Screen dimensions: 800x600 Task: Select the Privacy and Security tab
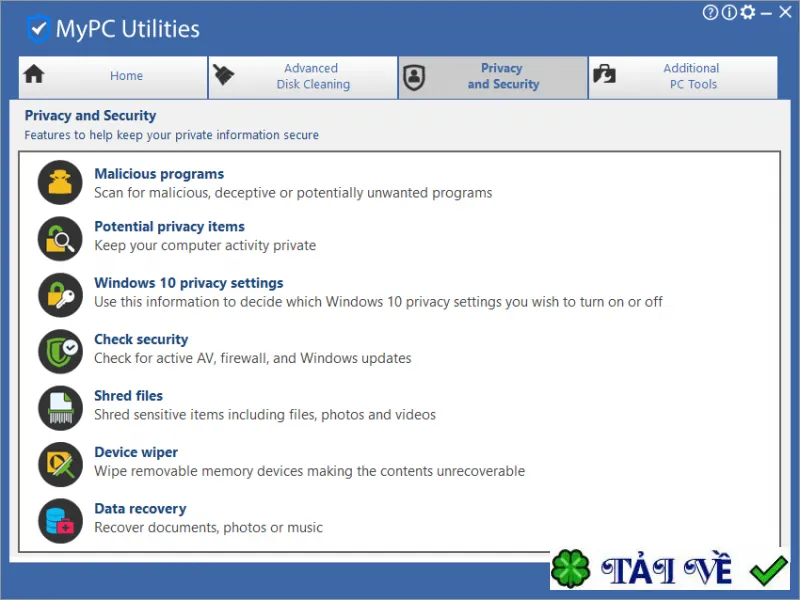(x=493, y=77)
